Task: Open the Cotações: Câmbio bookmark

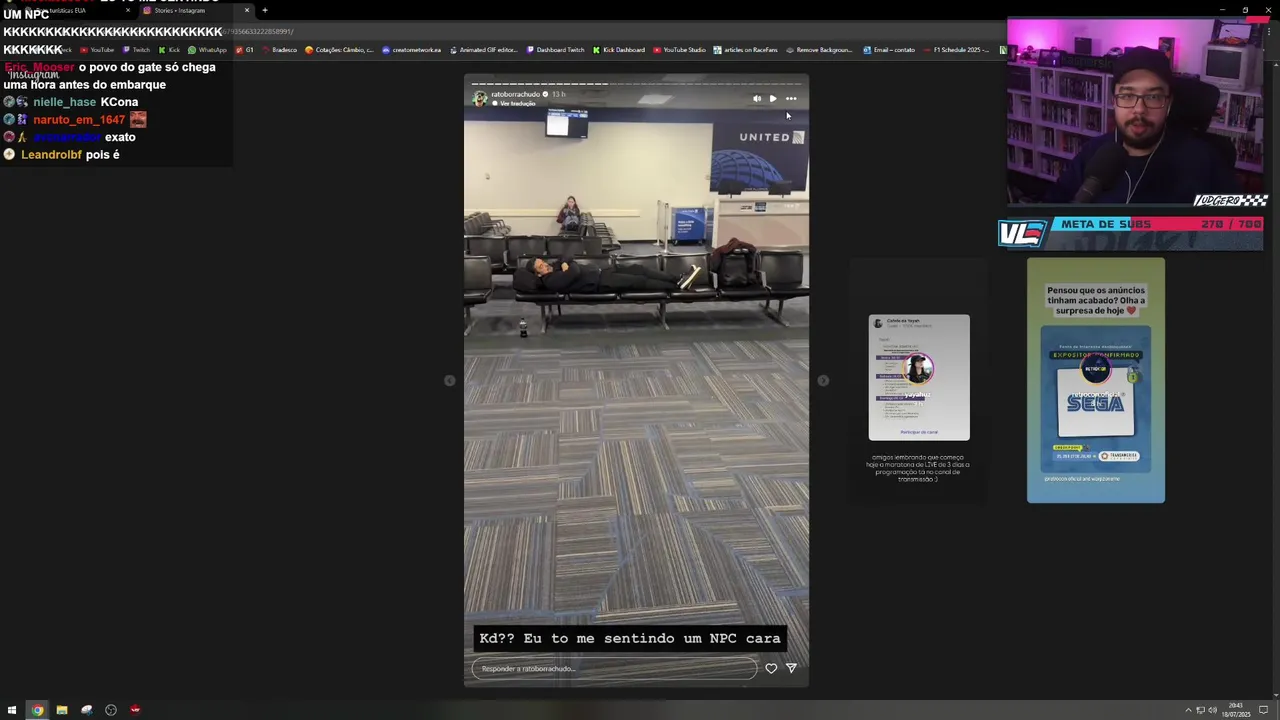Action: (x=339, y=50)
